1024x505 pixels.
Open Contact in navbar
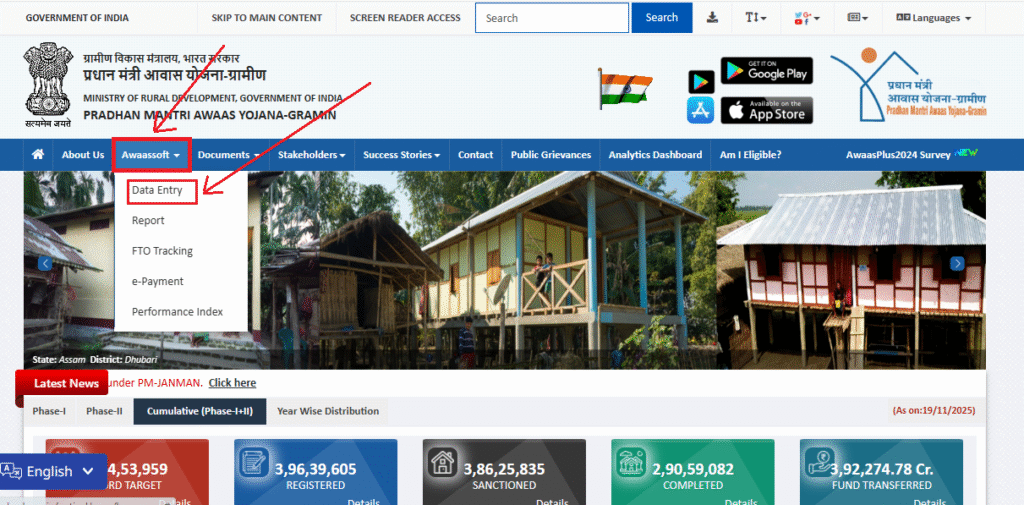click(x=475, y=155)
